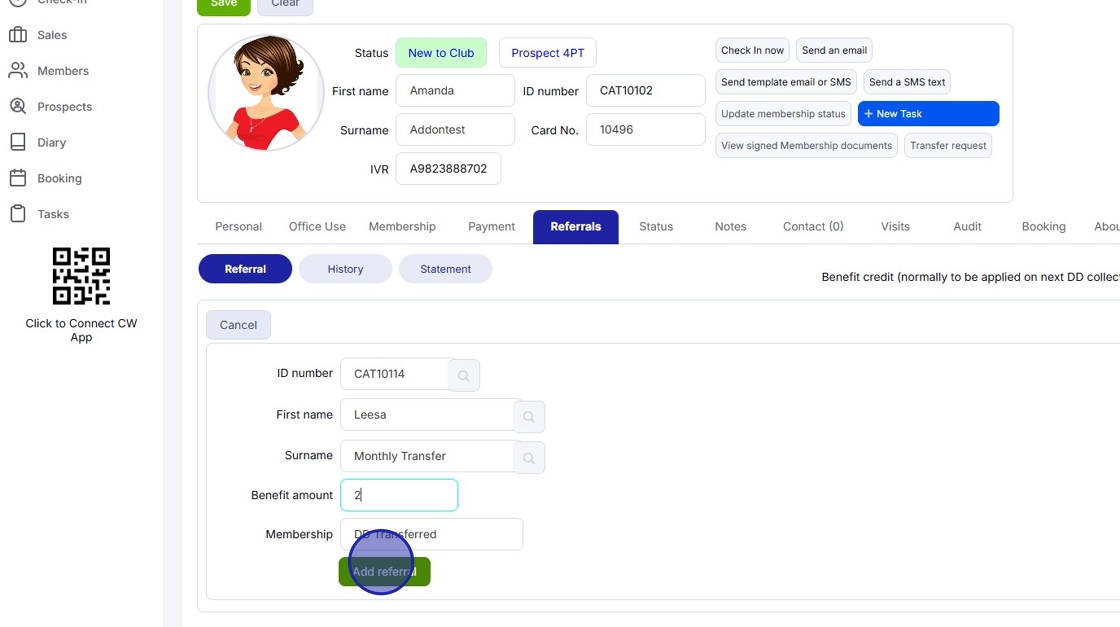Click Send an email

coord(834,50)
